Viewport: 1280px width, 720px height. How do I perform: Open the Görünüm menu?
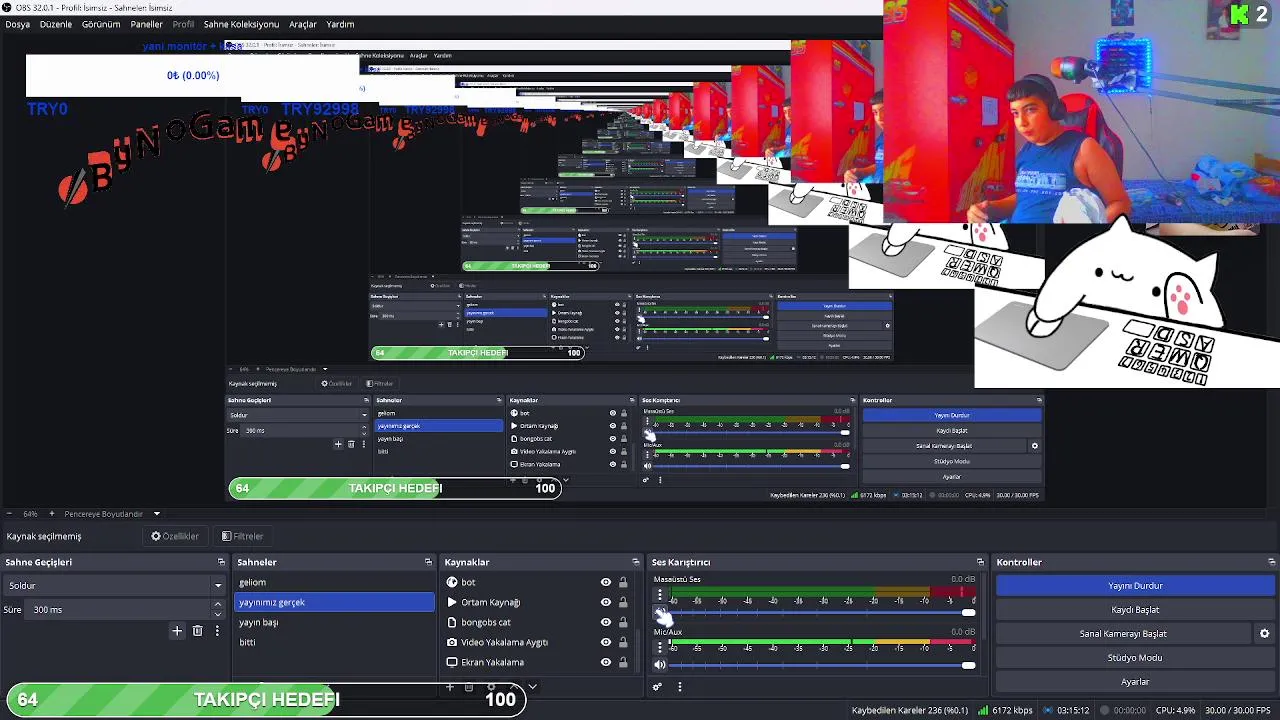tap(101, 24)
